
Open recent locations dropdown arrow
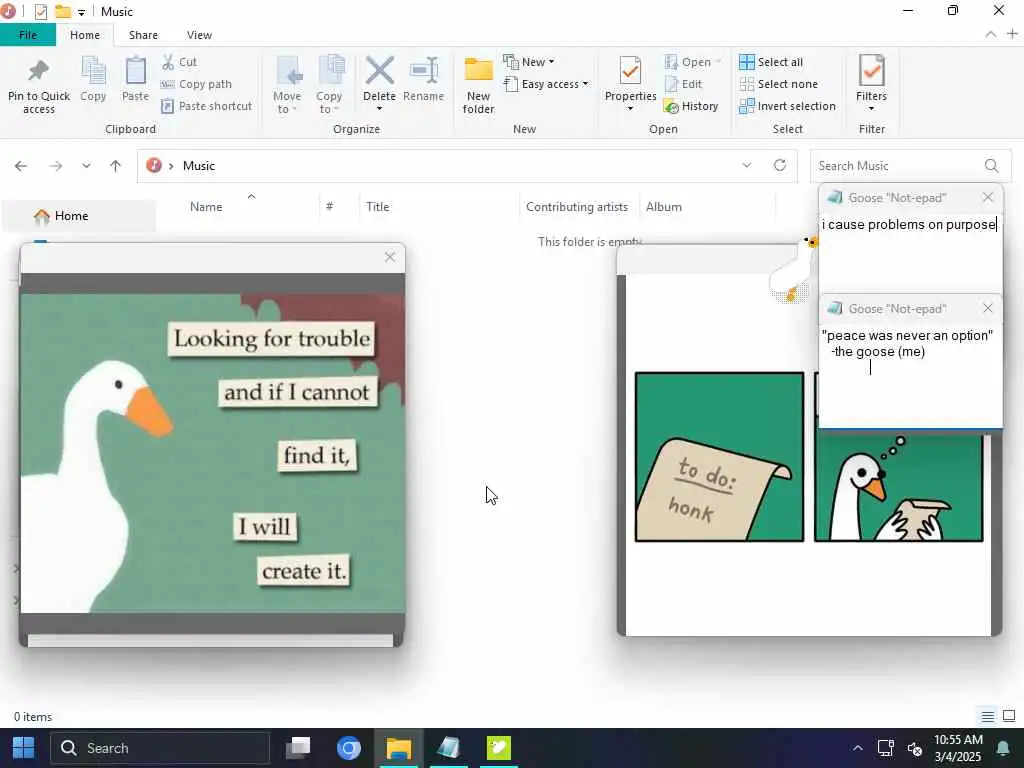pyautogui.click(x=86, y=166)
